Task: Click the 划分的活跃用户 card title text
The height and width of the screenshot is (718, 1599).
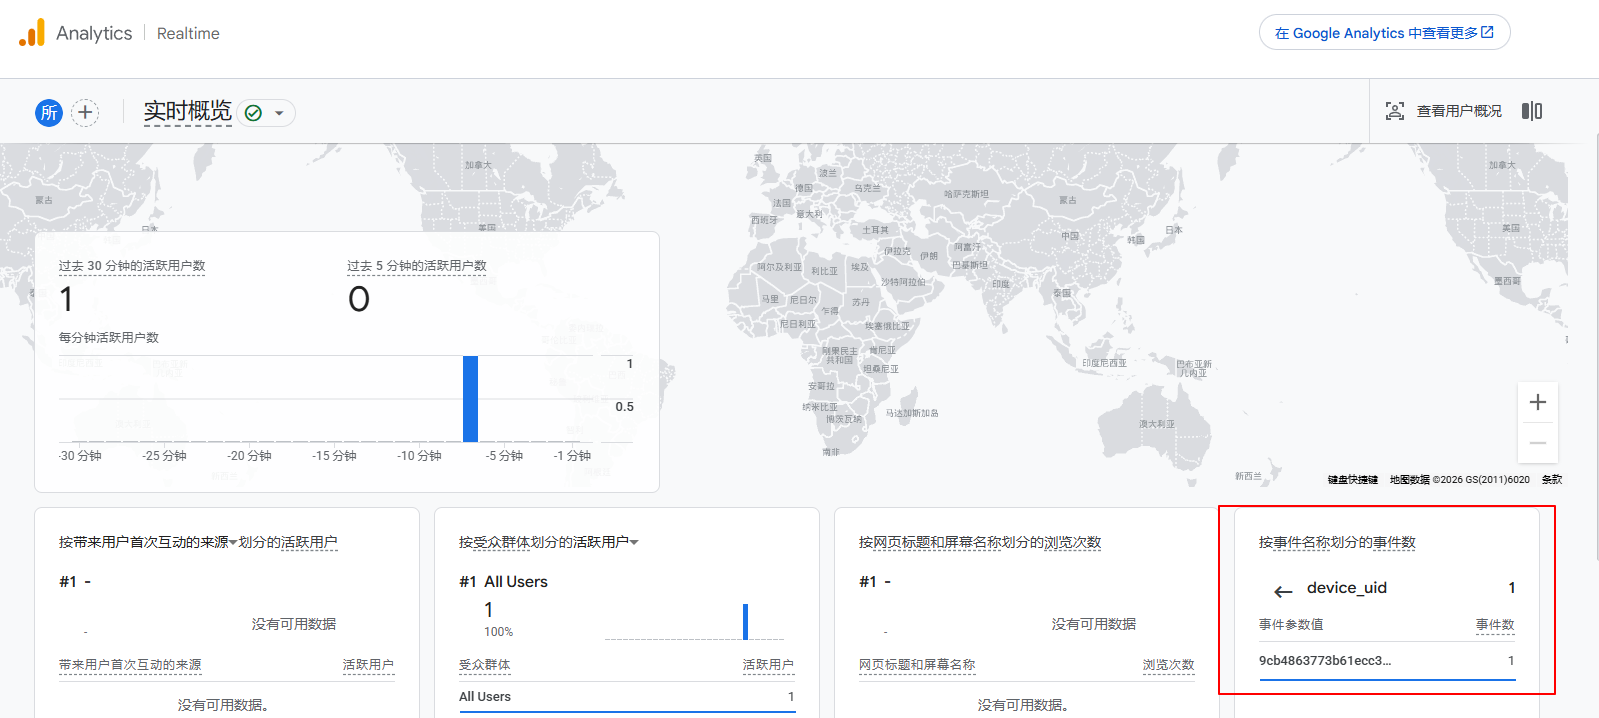Action: 288,542
